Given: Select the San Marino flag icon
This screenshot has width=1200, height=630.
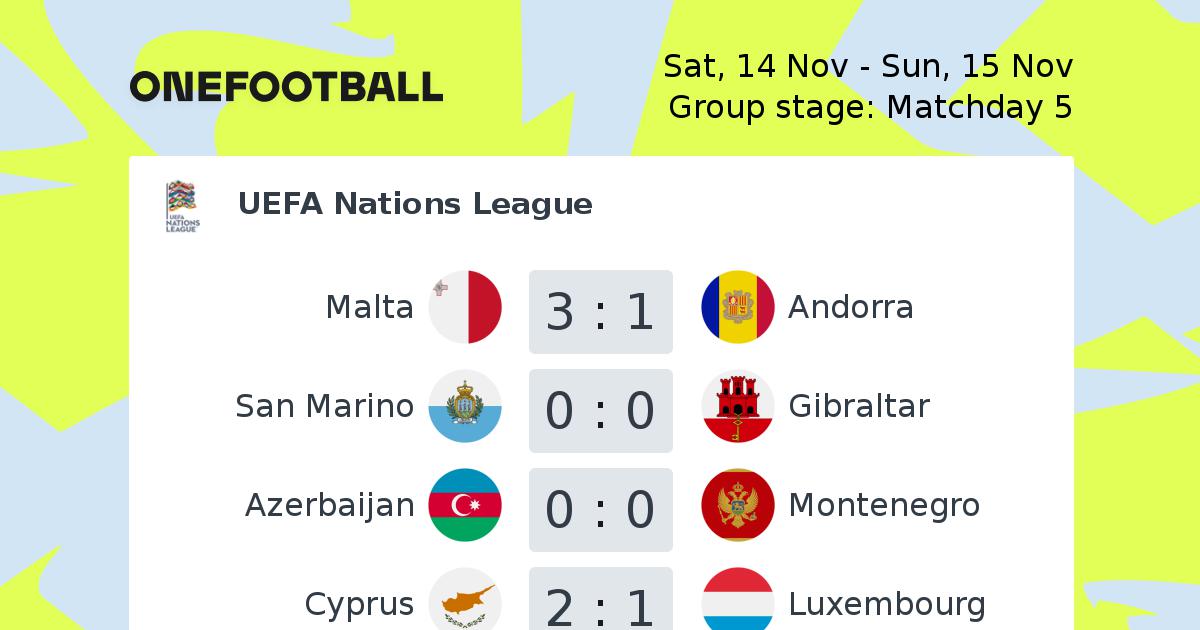Looking at the screenshot, I should pyautogui.click(x=465, y=406).
